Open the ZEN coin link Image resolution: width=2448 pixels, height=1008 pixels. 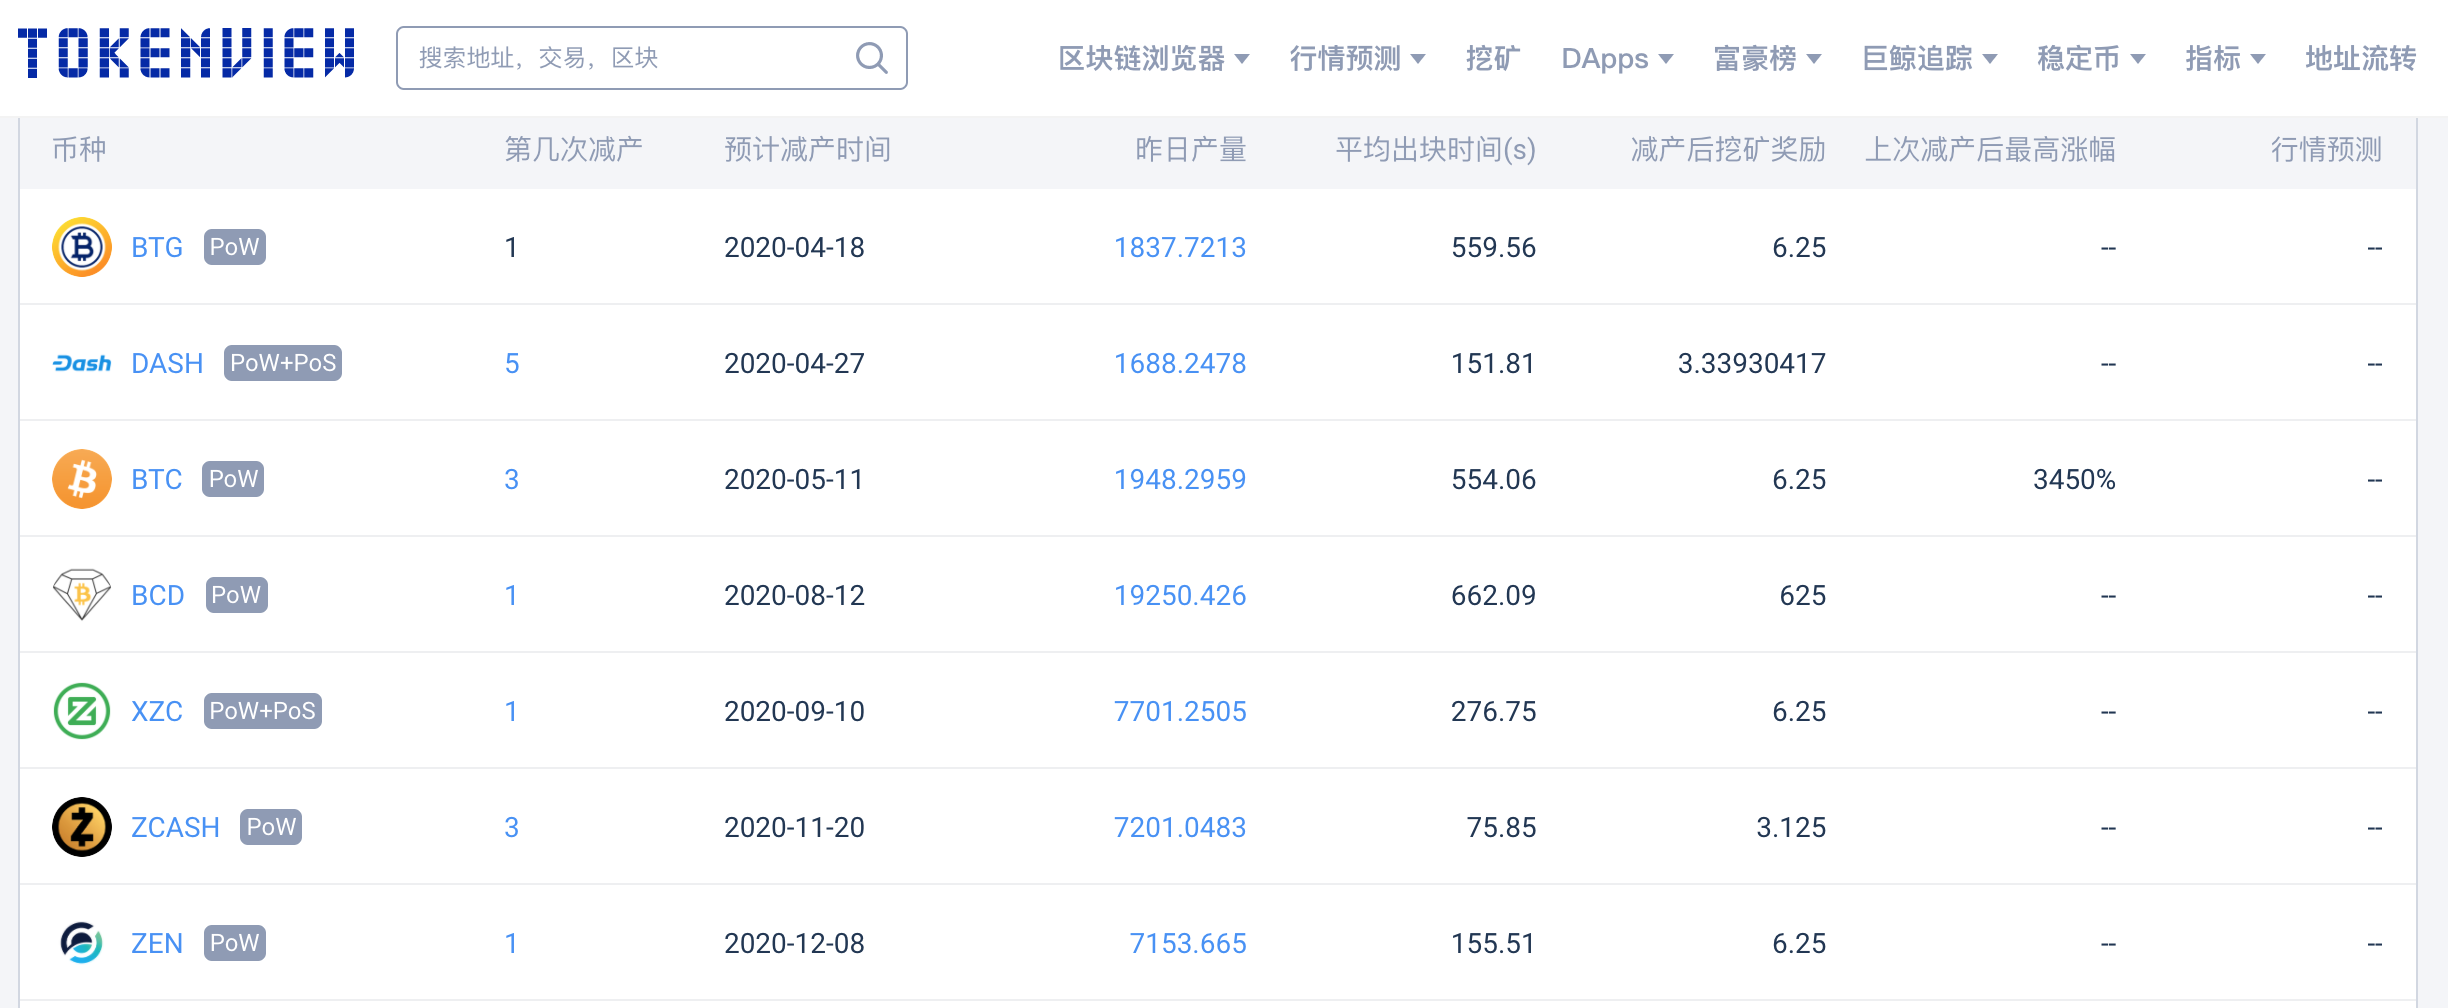157,943
